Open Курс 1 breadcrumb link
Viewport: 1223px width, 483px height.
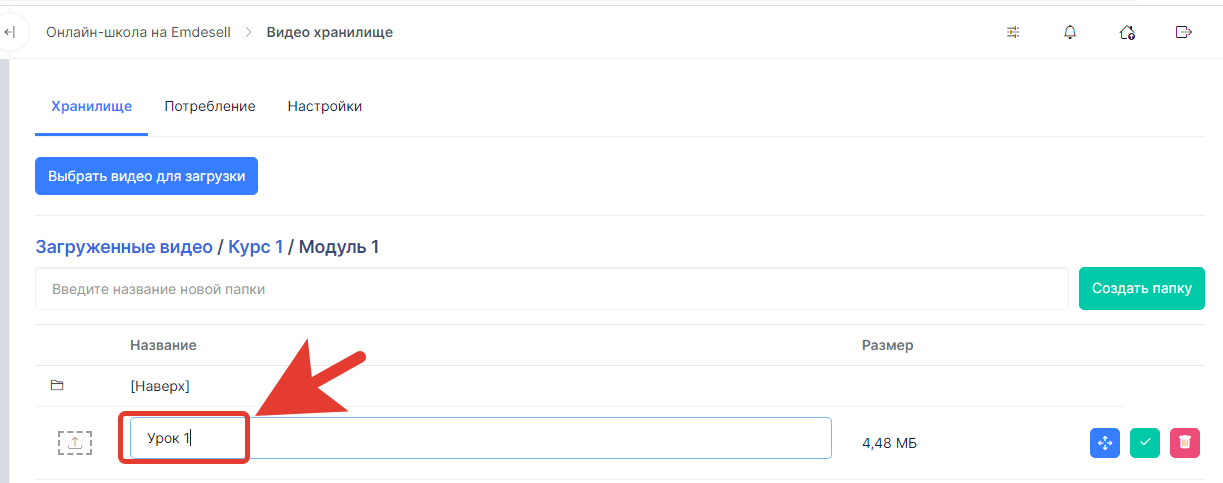[x=256, y=246]
